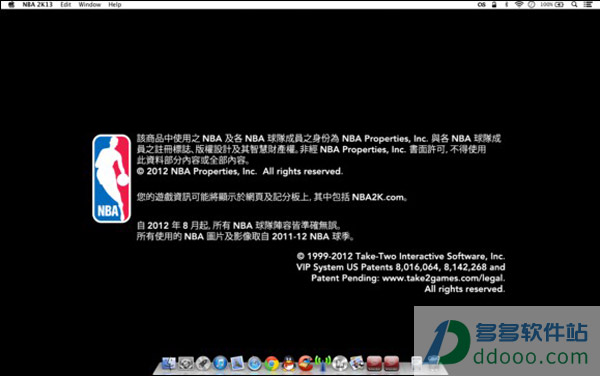Open iPhoto pictures icon in Dock
Screen dimensions: 600x376
[x=357, y=363]
